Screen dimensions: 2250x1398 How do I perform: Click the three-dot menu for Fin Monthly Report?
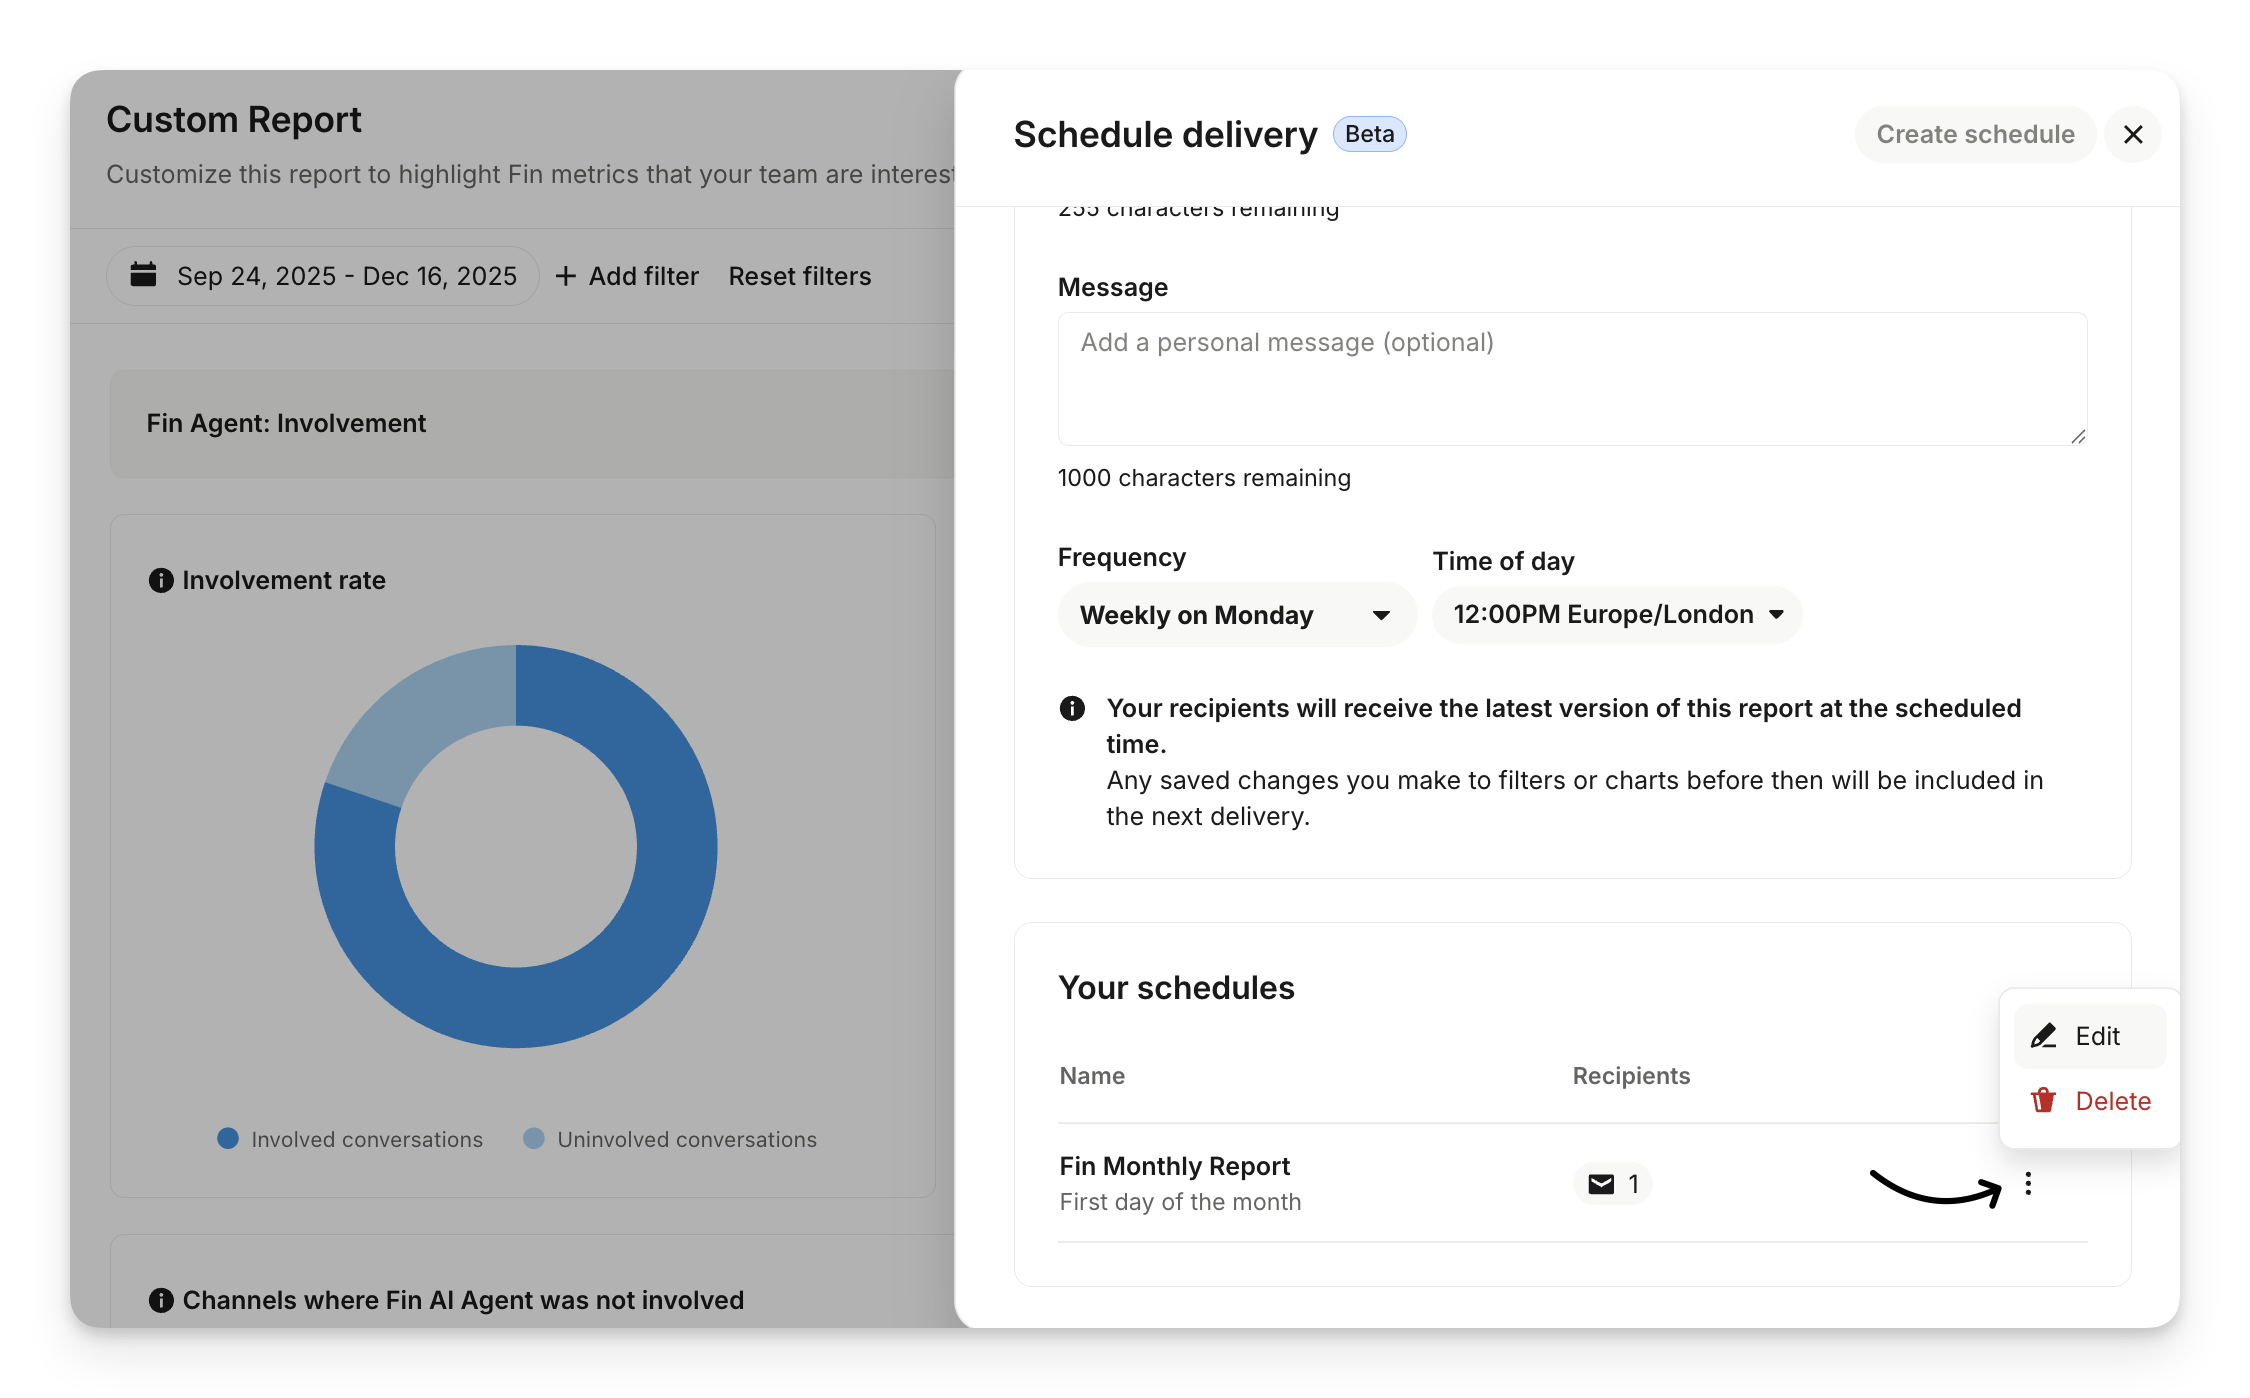2027,1184
